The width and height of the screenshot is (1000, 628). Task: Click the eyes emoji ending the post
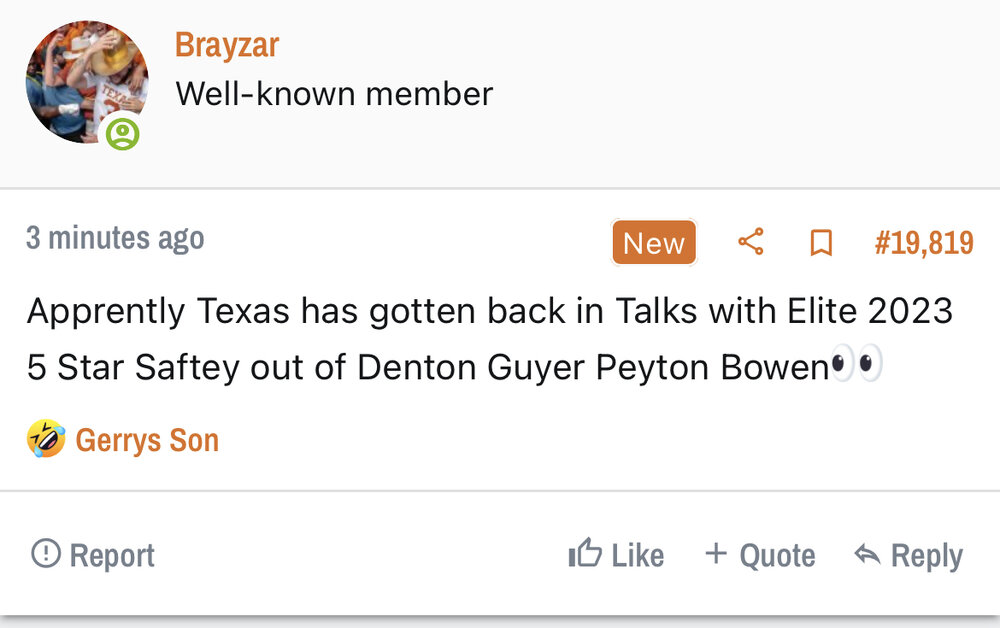[857, 367]
